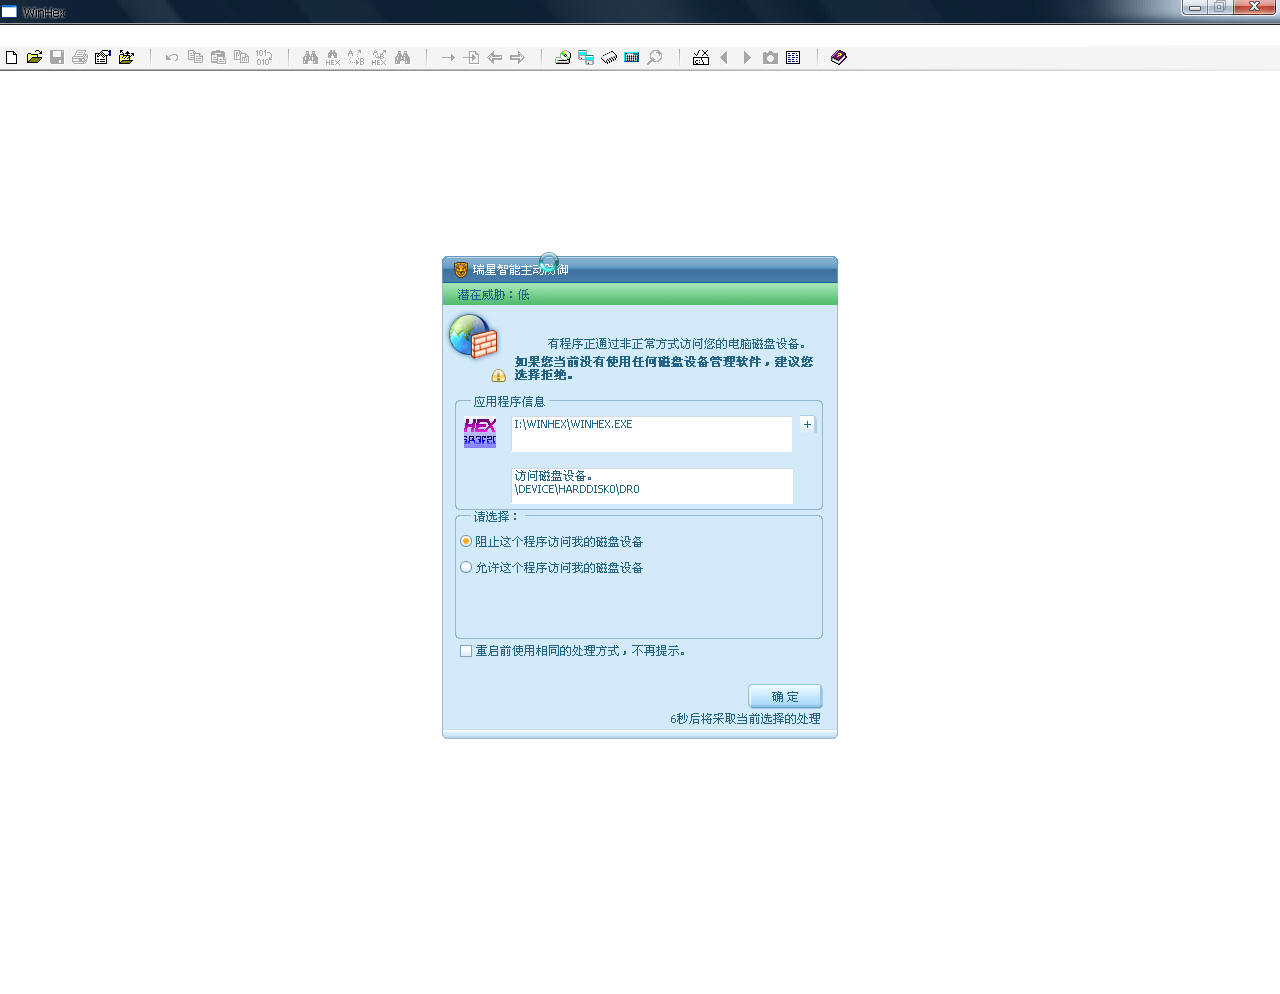The image size is (1280, 994).
Task: Click the Go To Offset plain arrow icon
Action: point(448,57)
